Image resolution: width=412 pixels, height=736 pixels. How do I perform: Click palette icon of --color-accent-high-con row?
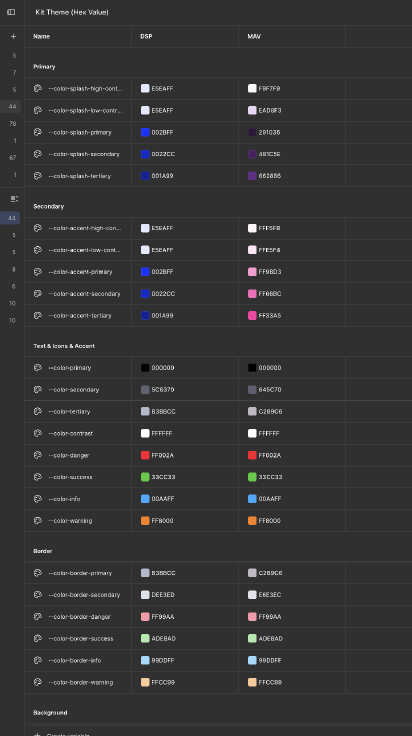coord(38,228)
